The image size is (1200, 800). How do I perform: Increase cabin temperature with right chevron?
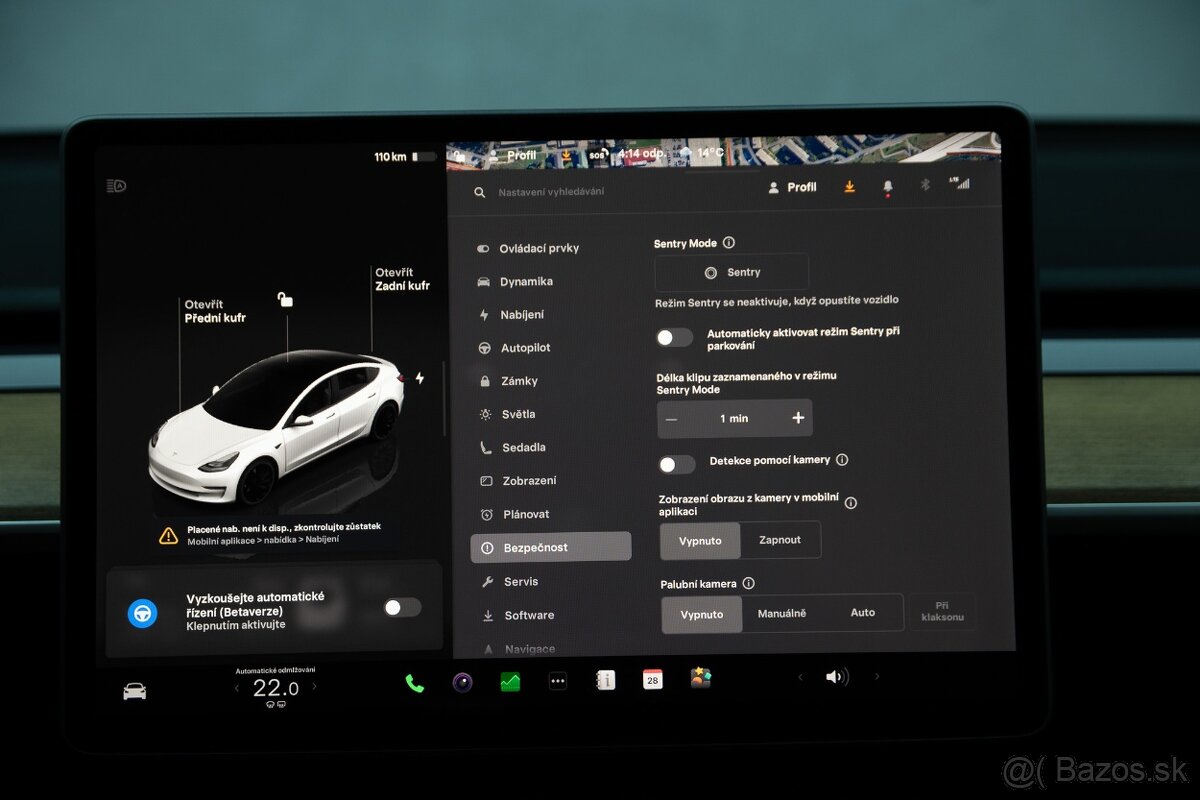coord(313,687)
